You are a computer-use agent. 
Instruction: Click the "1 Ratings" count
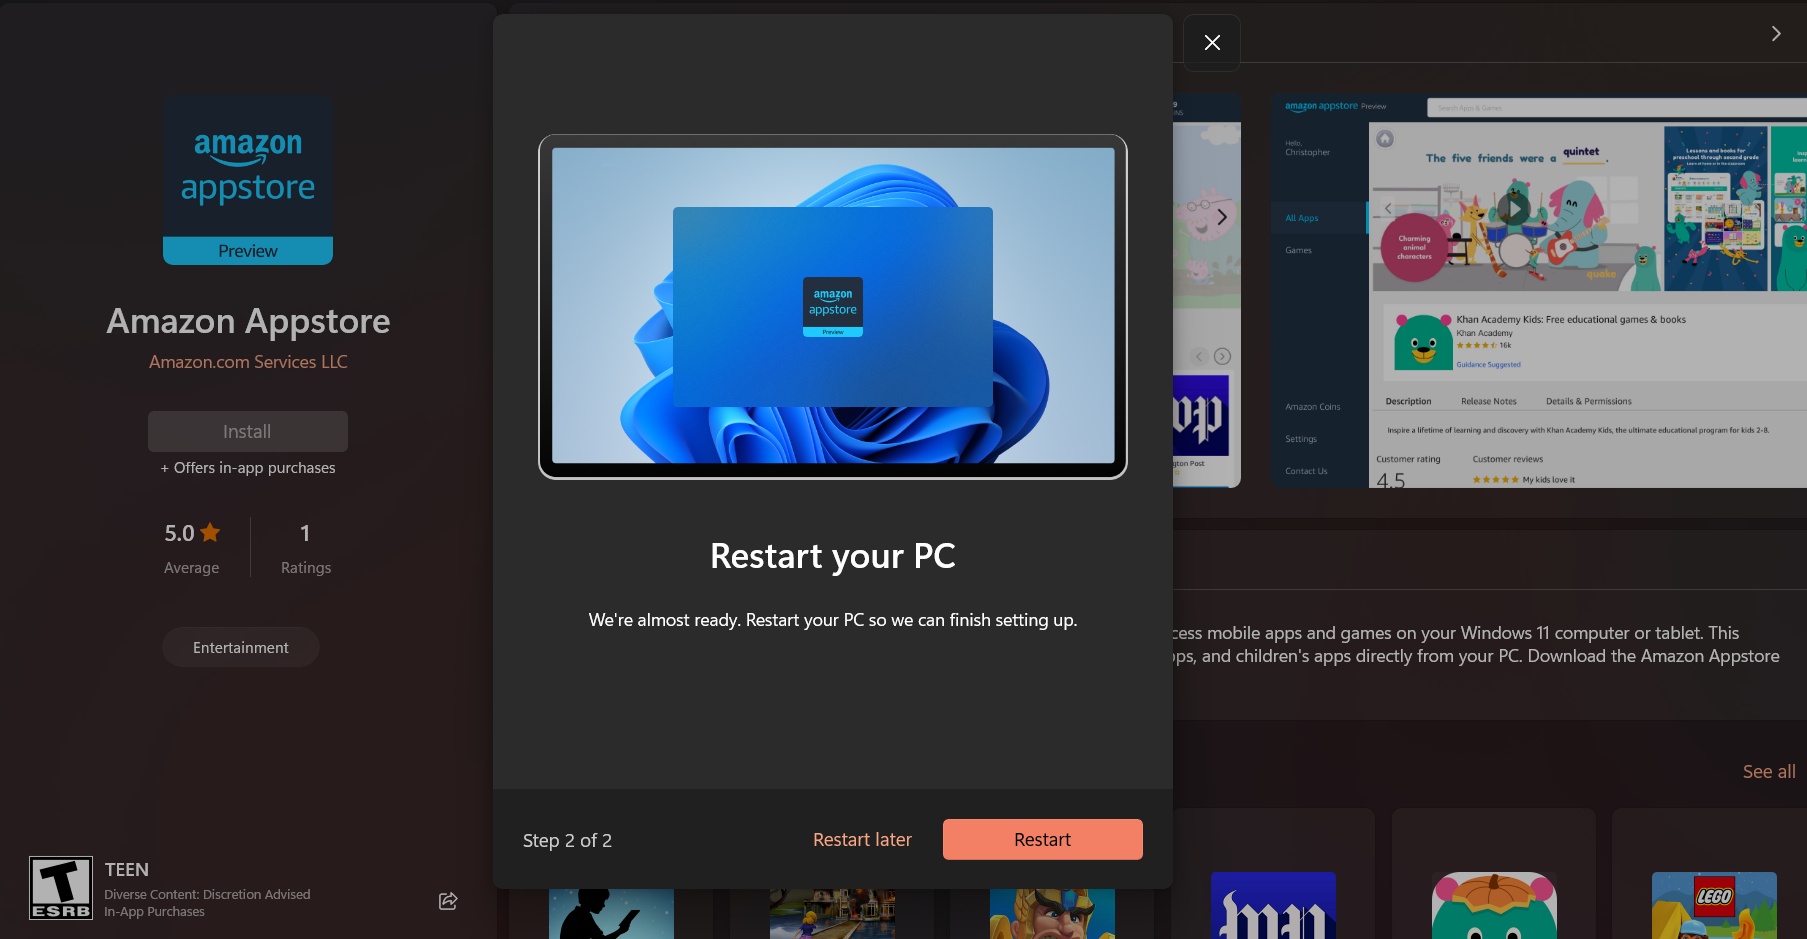click(306, 548)
